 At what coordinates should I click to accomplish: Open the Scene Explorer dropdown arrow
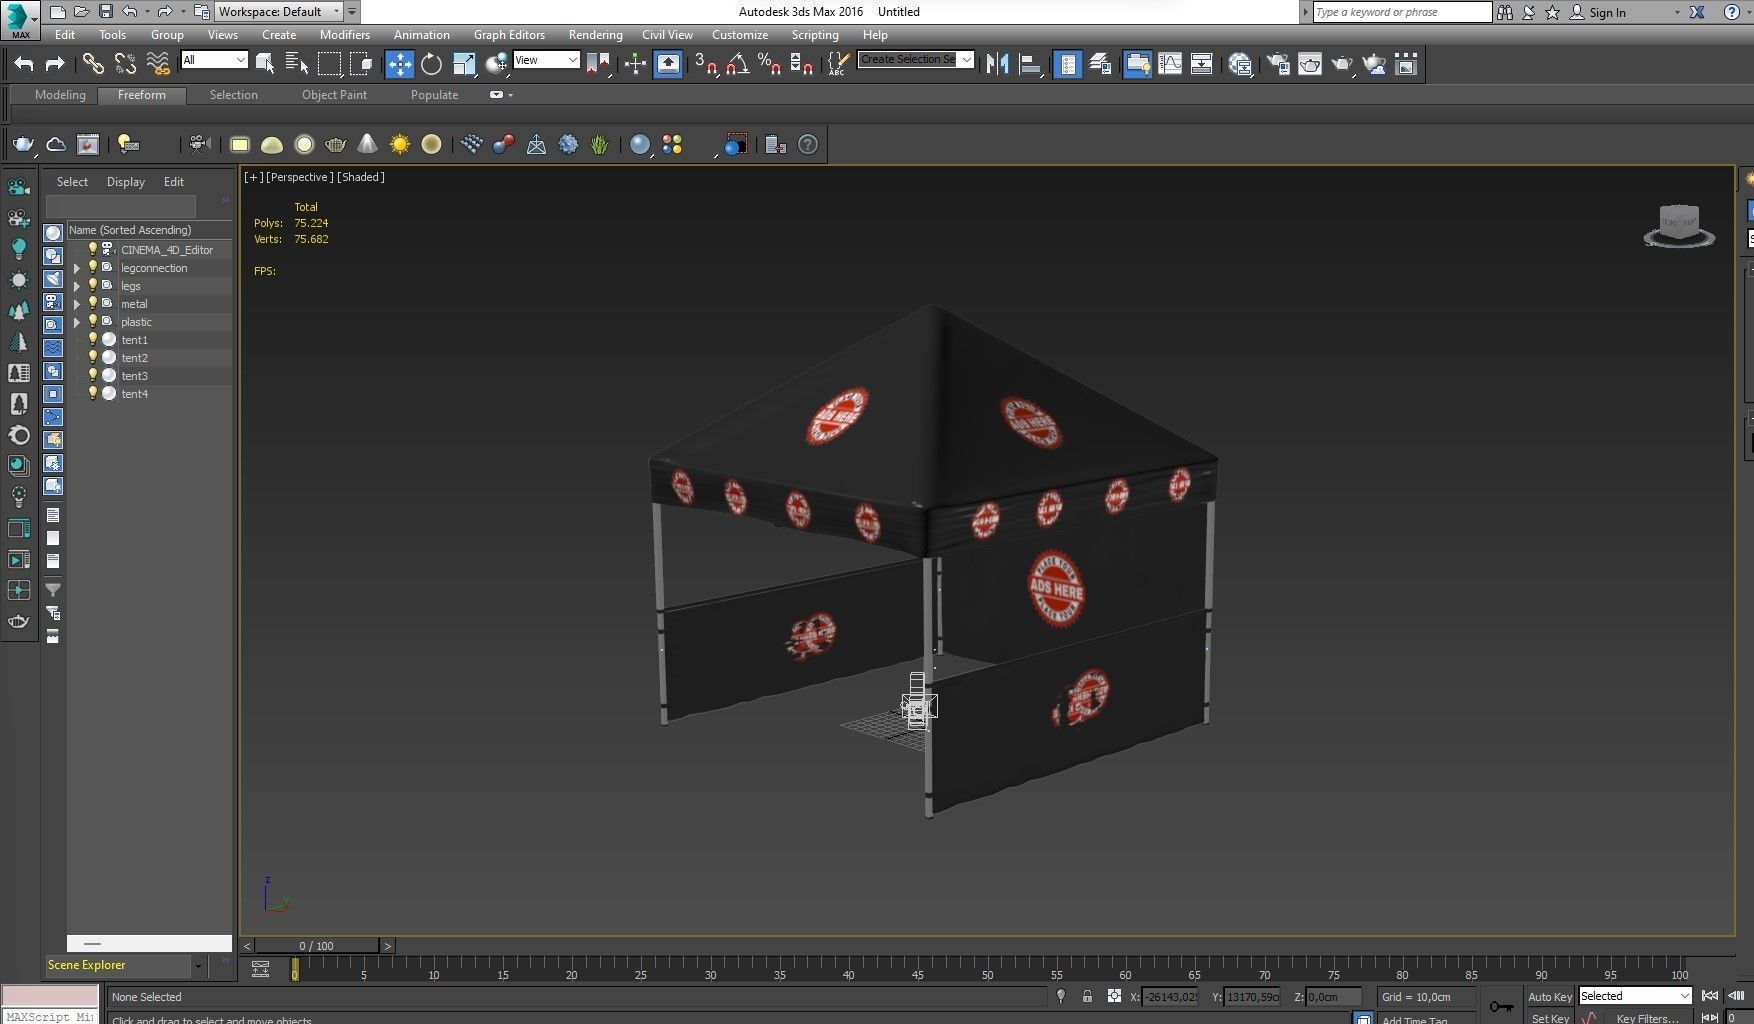click(x=198, y=966)
